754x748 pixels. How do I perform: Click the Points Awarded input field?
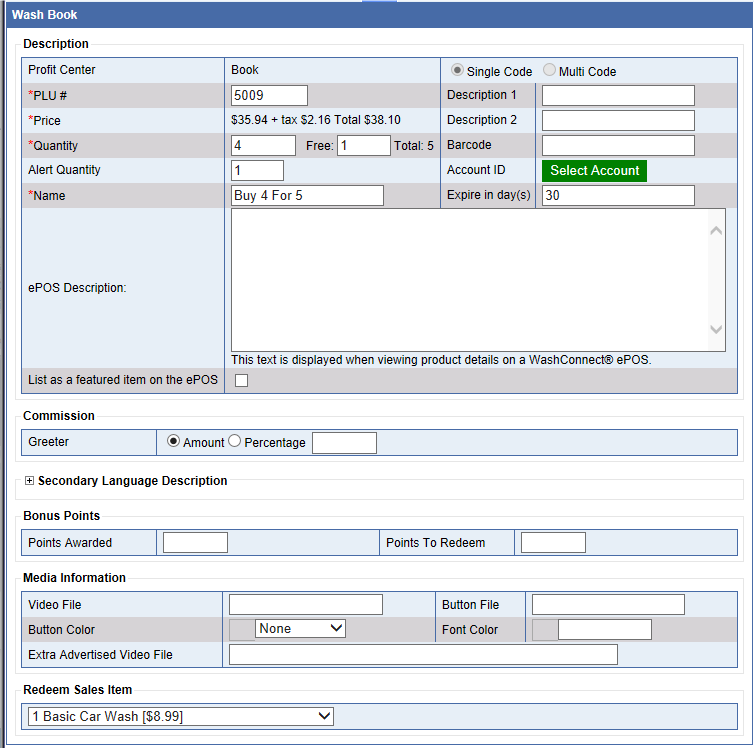click(195, 543)
